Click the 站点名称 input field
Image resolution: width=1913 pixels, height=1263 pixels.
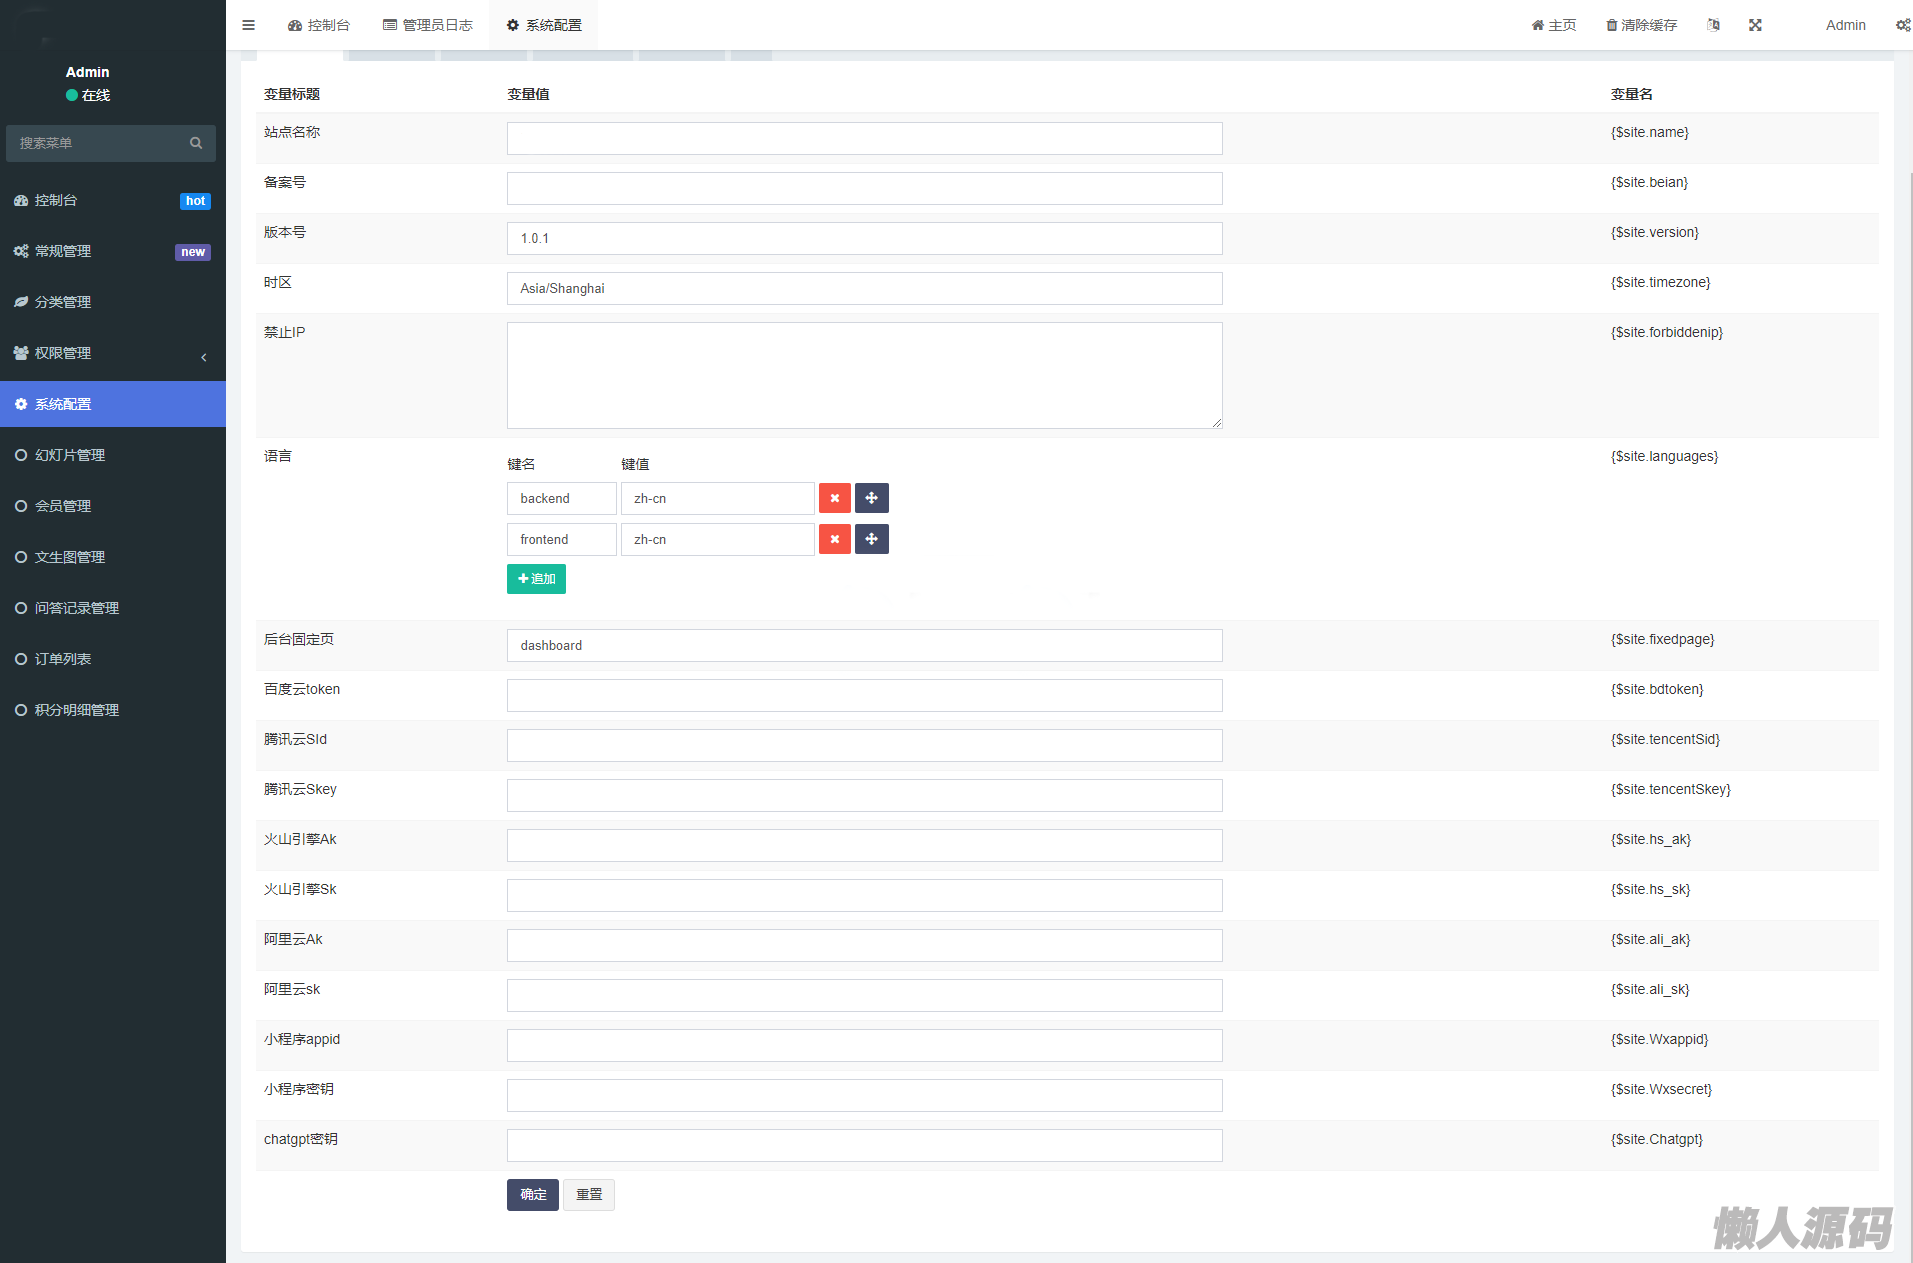pos(865,138)
